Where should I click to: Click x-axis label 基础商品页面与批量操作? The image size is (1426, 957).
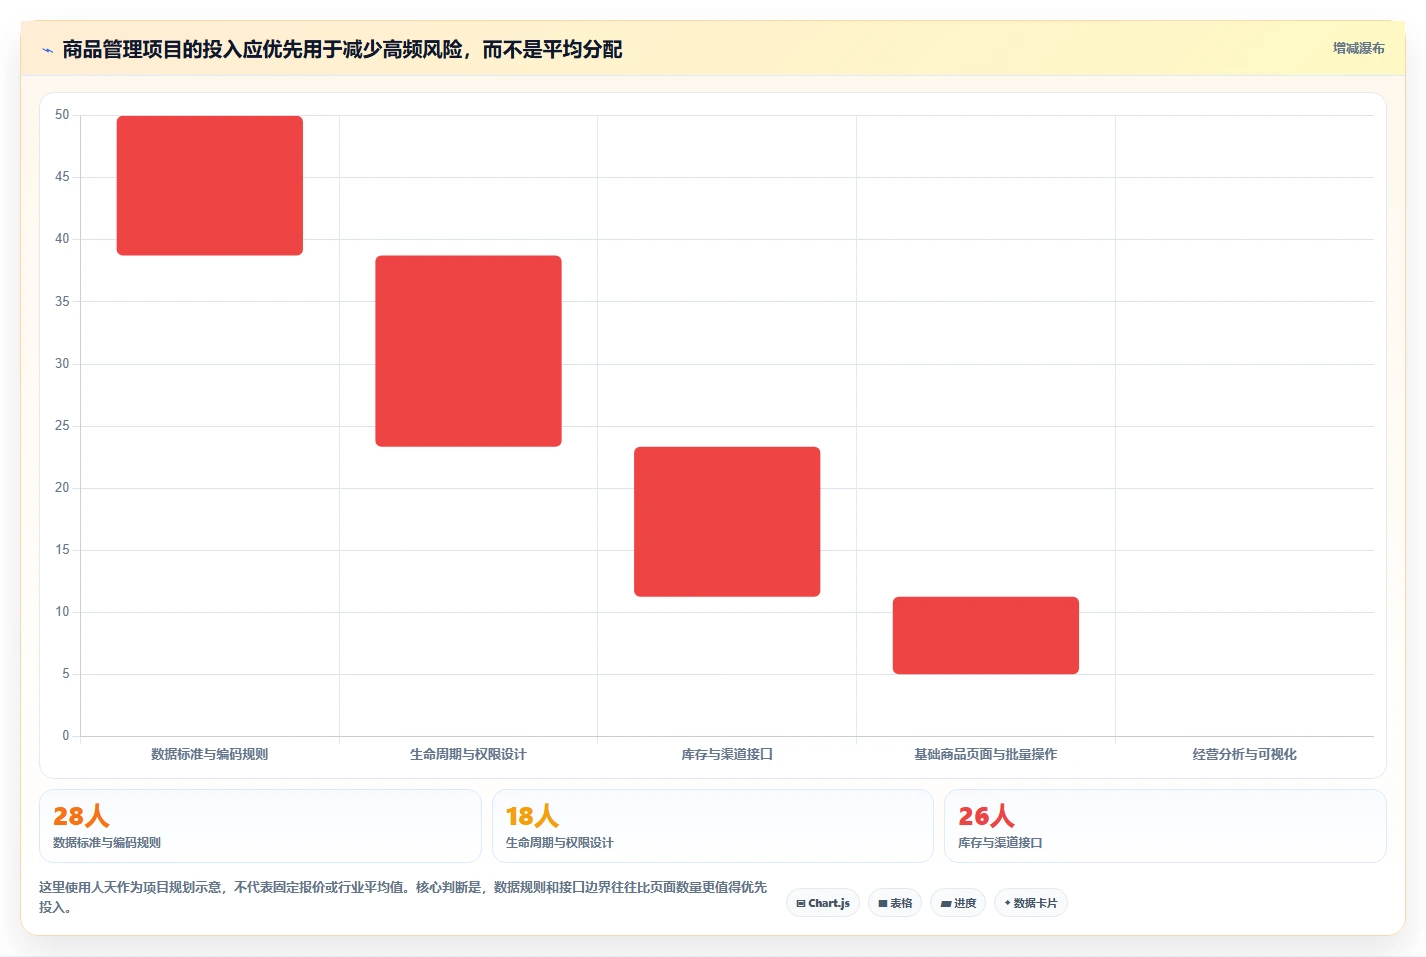pos(986,754)
